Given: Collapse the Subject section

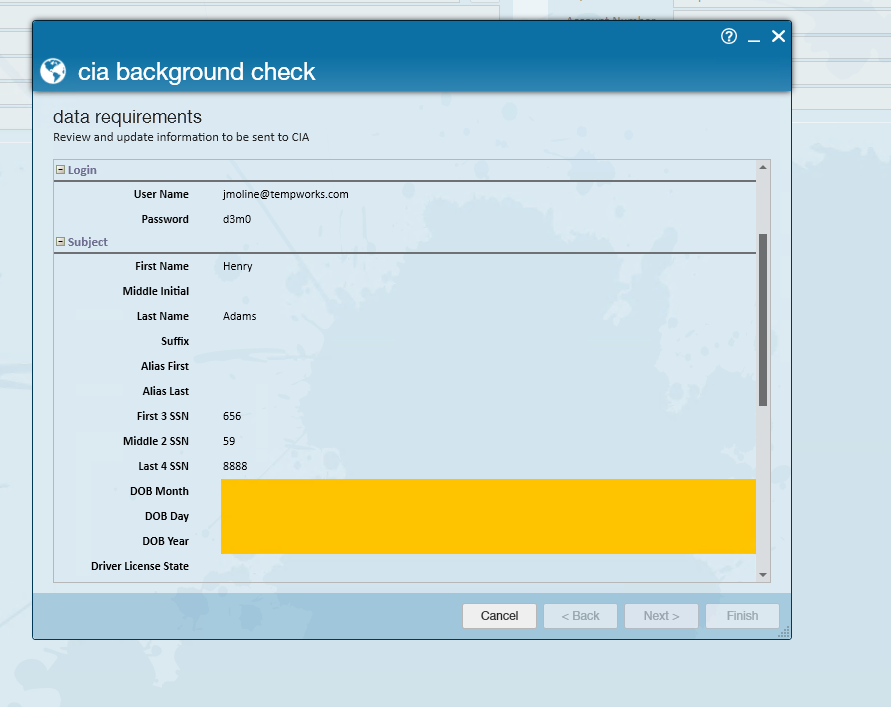Looking at the screenshot, I should 60,242.
